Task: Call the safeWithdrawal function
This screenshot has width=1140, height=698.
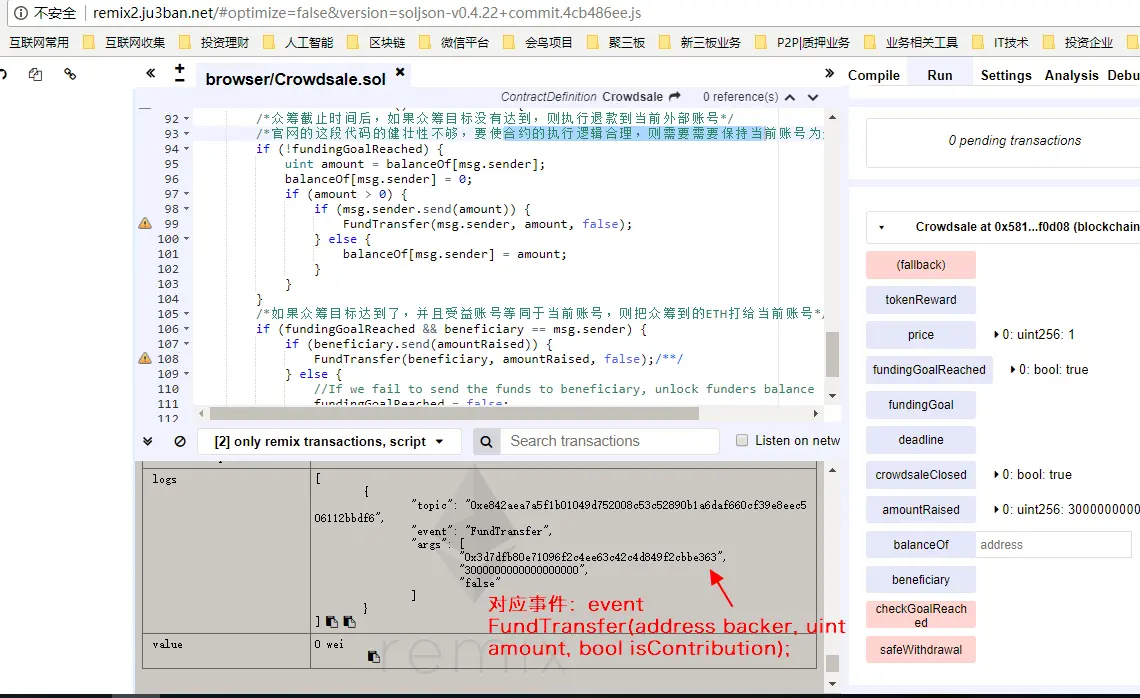Action: 920,649
